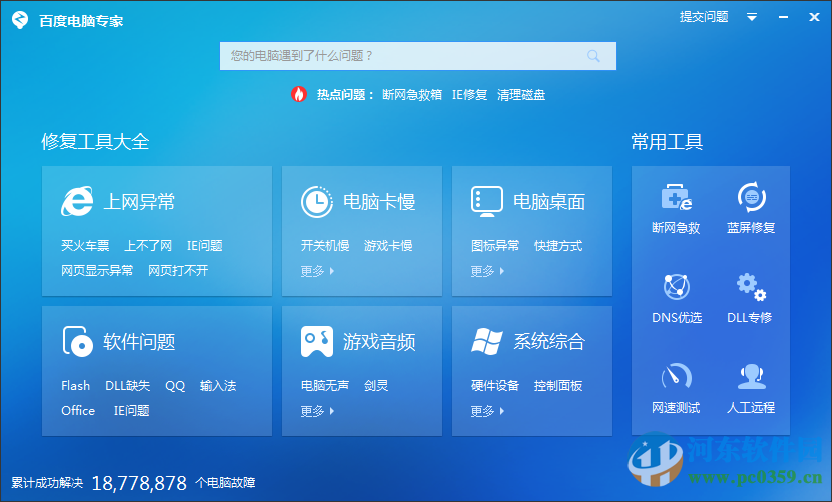Open the DNS优选 globe tool
This screenshot has height=502, width=832.
677,287
